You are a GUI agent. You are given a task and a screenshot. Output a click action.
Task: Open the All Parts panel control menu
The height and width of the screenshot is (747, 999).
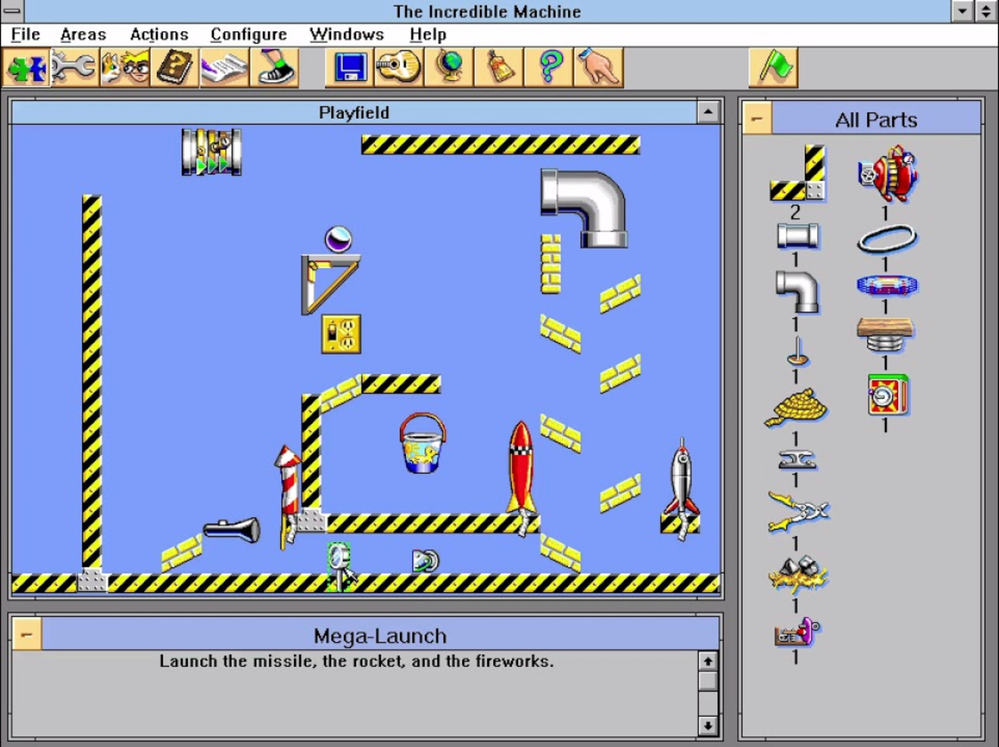click(x=757, y=119)
